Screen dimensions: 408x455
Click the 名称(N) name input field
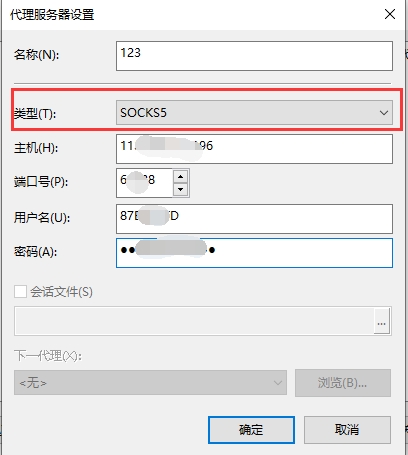point(254,56)
